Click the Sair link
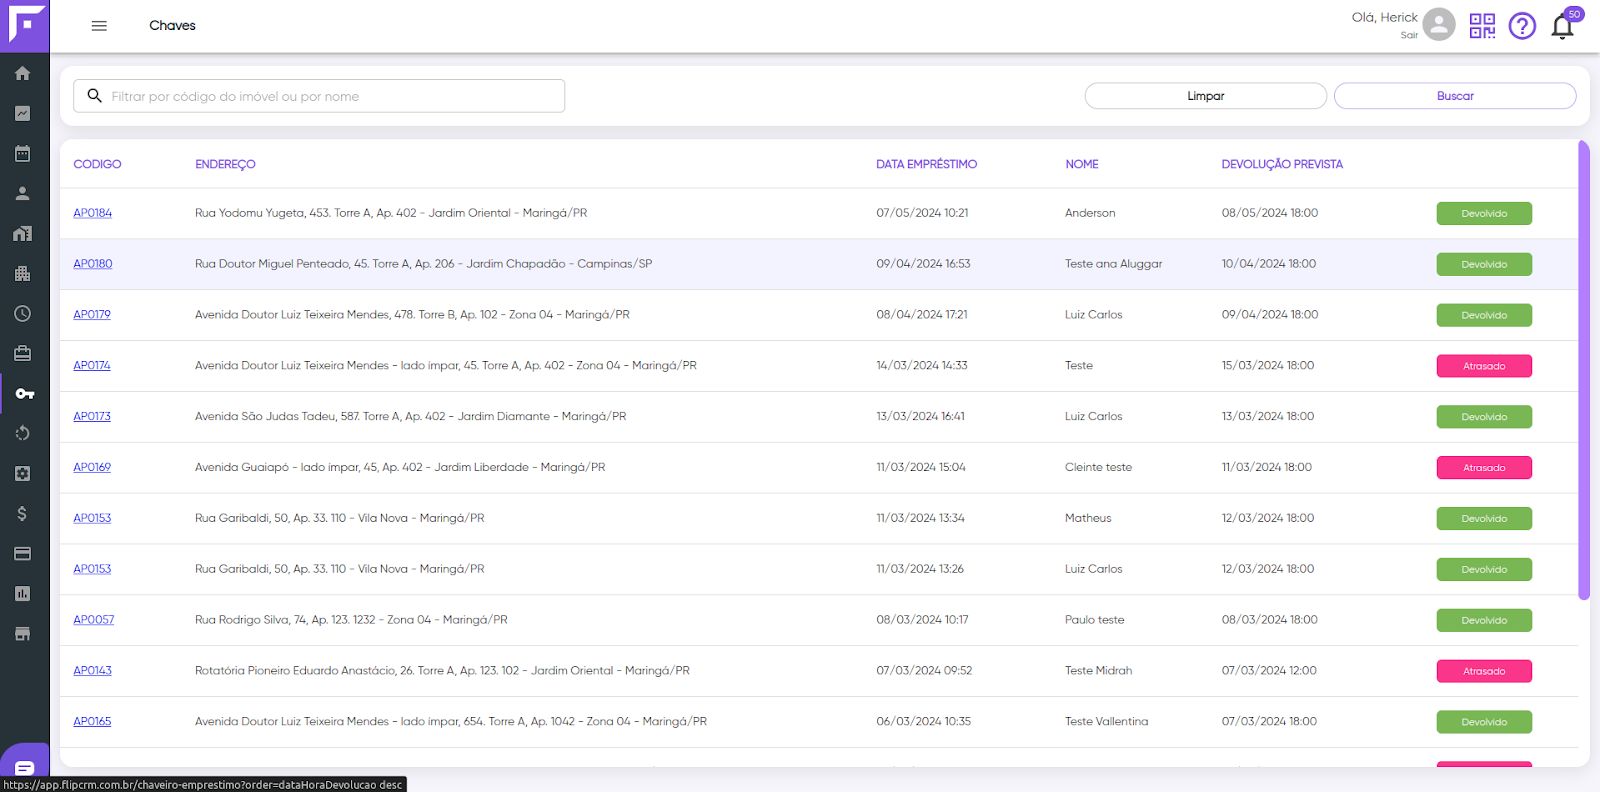The height and width of the screenshot is (792, 1600). tap(1409, 36)
